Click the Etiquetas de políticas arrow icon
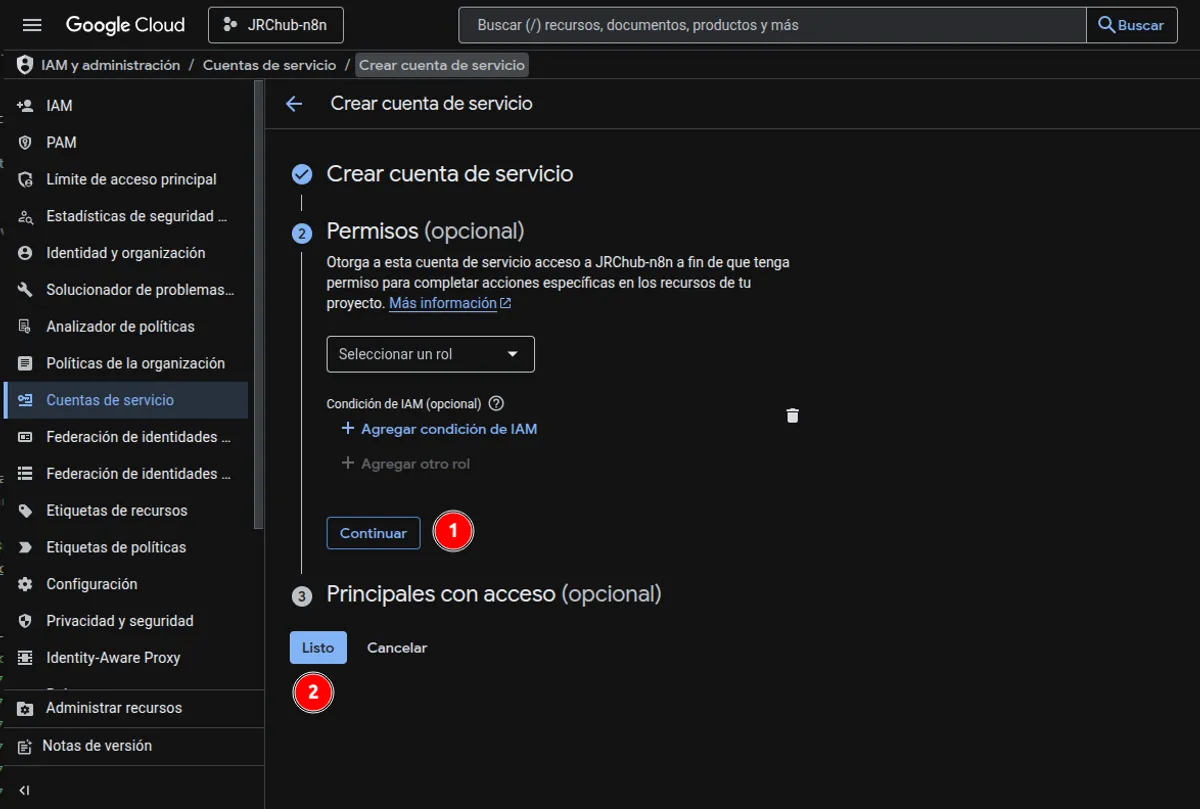Viewport: 1200px width, 809px height. tap(26, 548)
